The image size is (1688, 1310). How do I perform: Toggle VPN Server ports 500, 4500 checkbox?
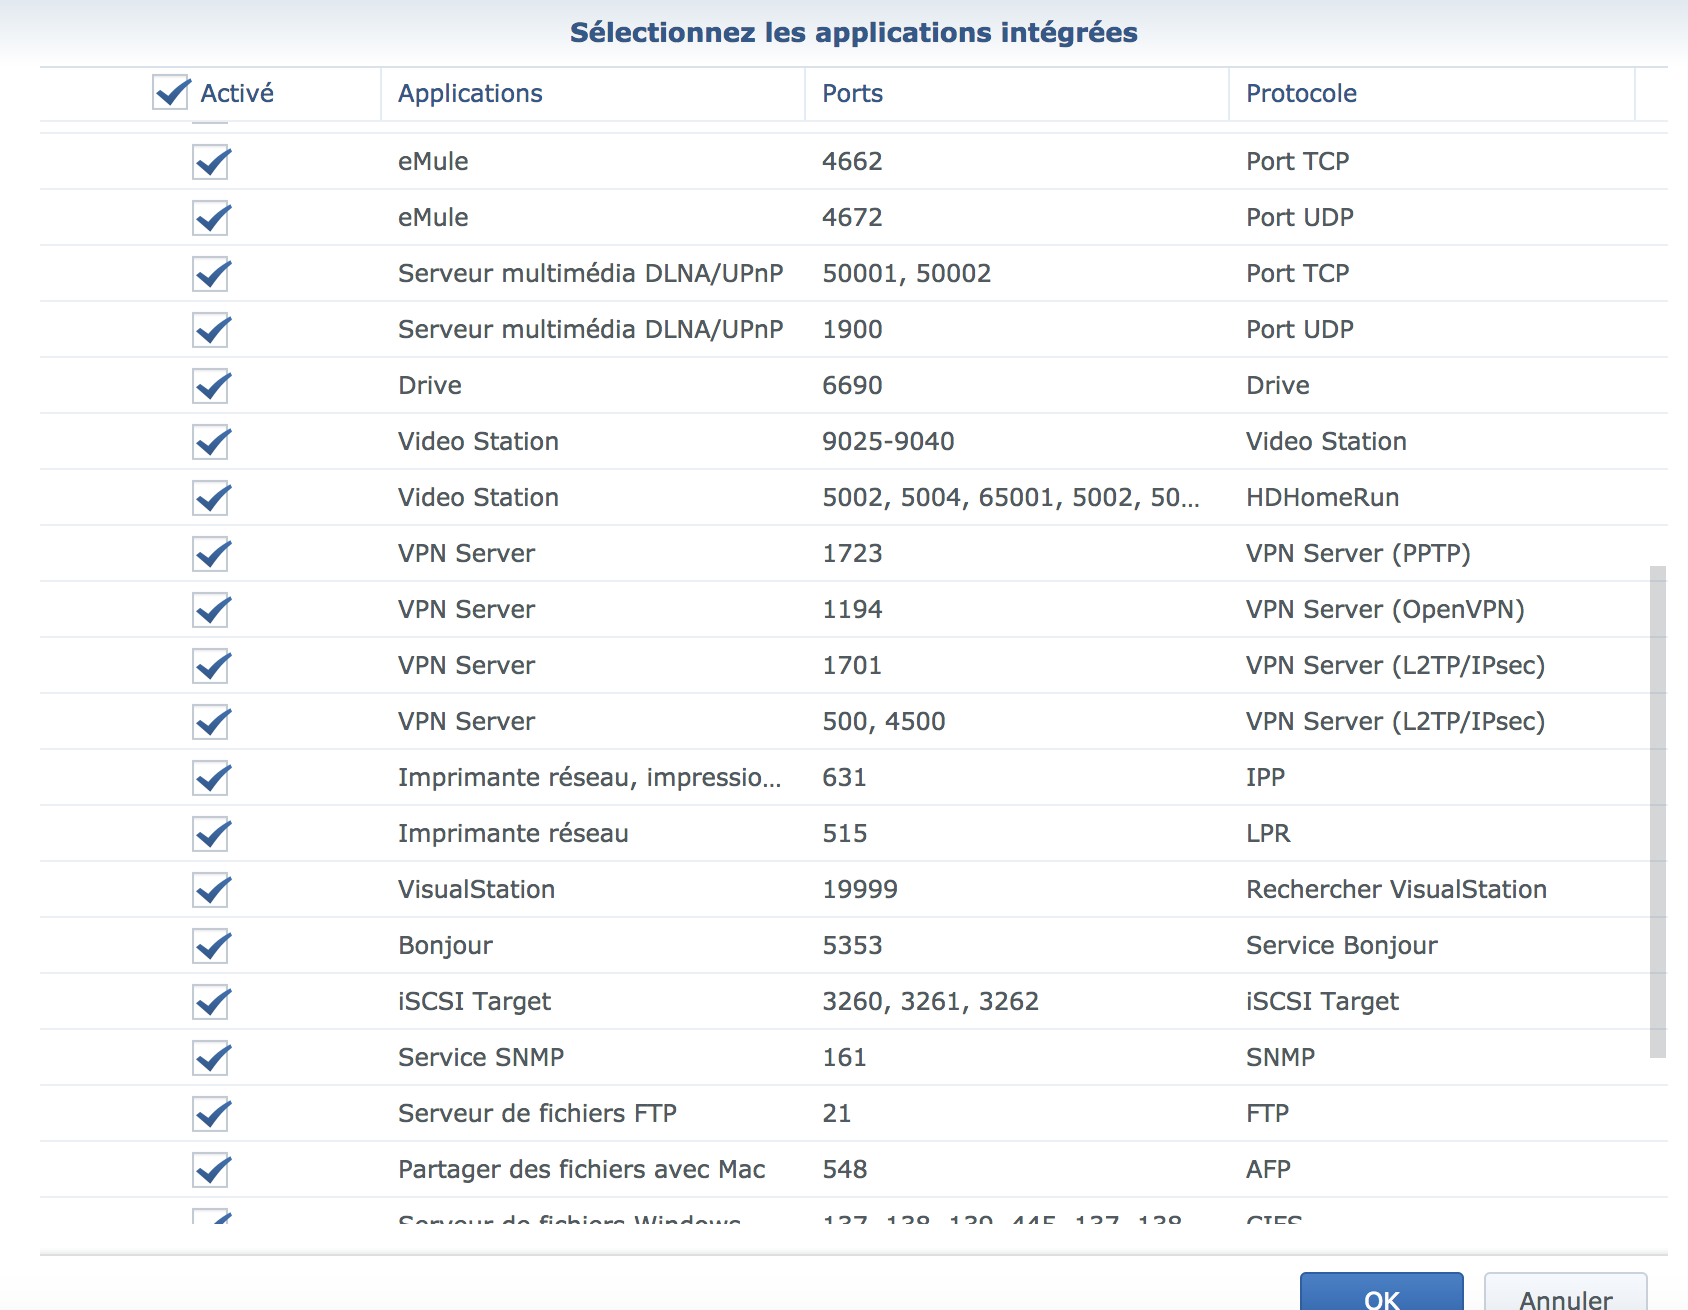pyautogui.click(x=212, y=722)
